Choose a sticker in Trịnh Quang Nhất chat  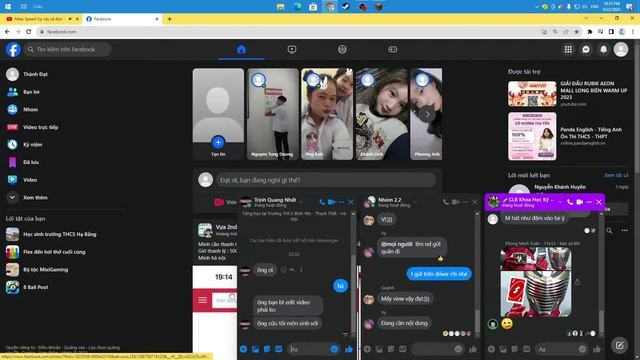coord(267,349)
